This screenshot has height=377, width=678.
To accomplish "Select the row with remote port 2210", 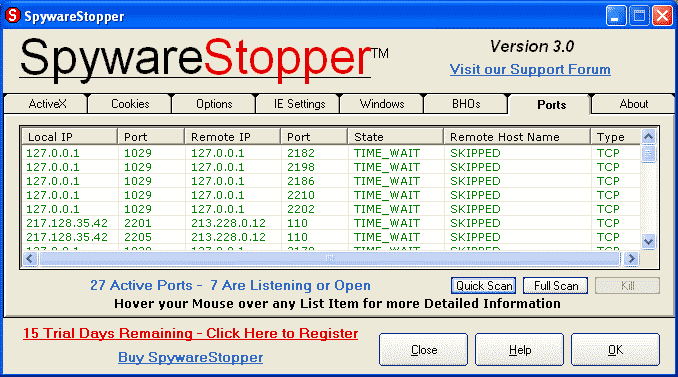I will click(331, 195).
